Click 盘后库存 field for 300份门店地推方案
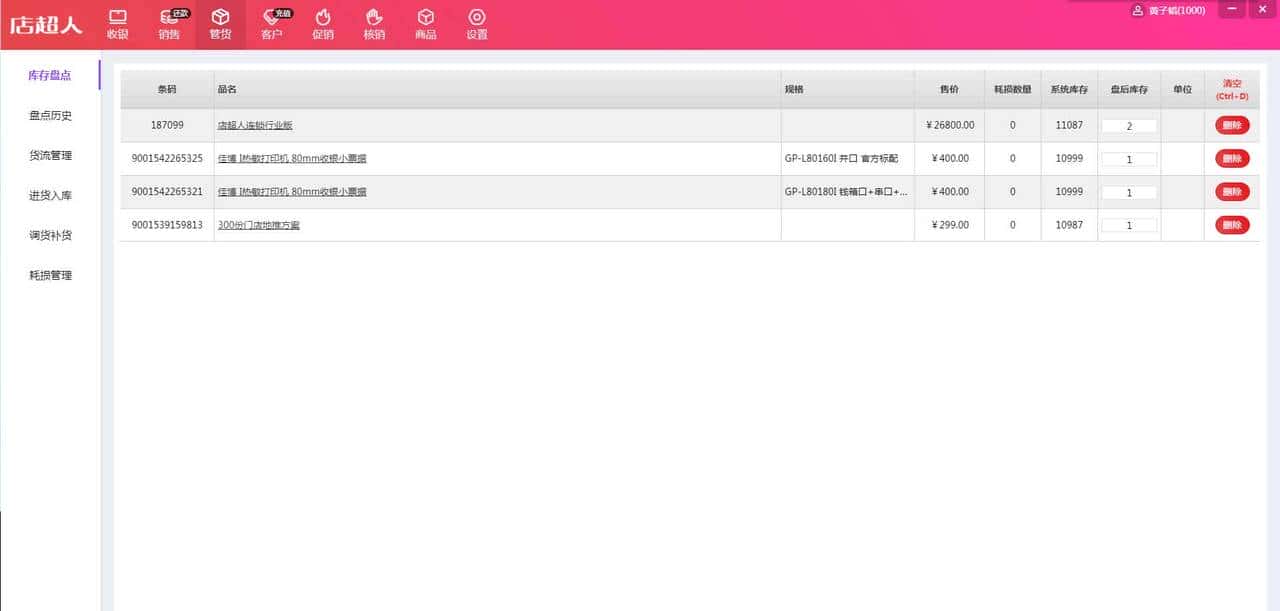This screenshot has height=611, width=1280. (1129, 225)
